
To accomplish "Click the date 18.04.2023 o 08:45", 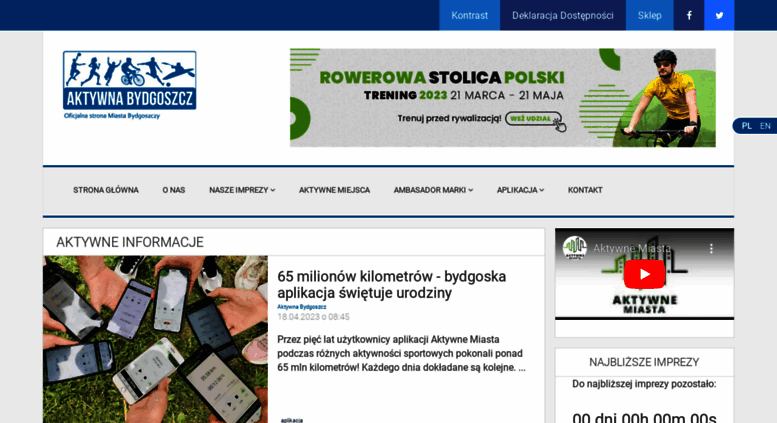I will [313, 317].
